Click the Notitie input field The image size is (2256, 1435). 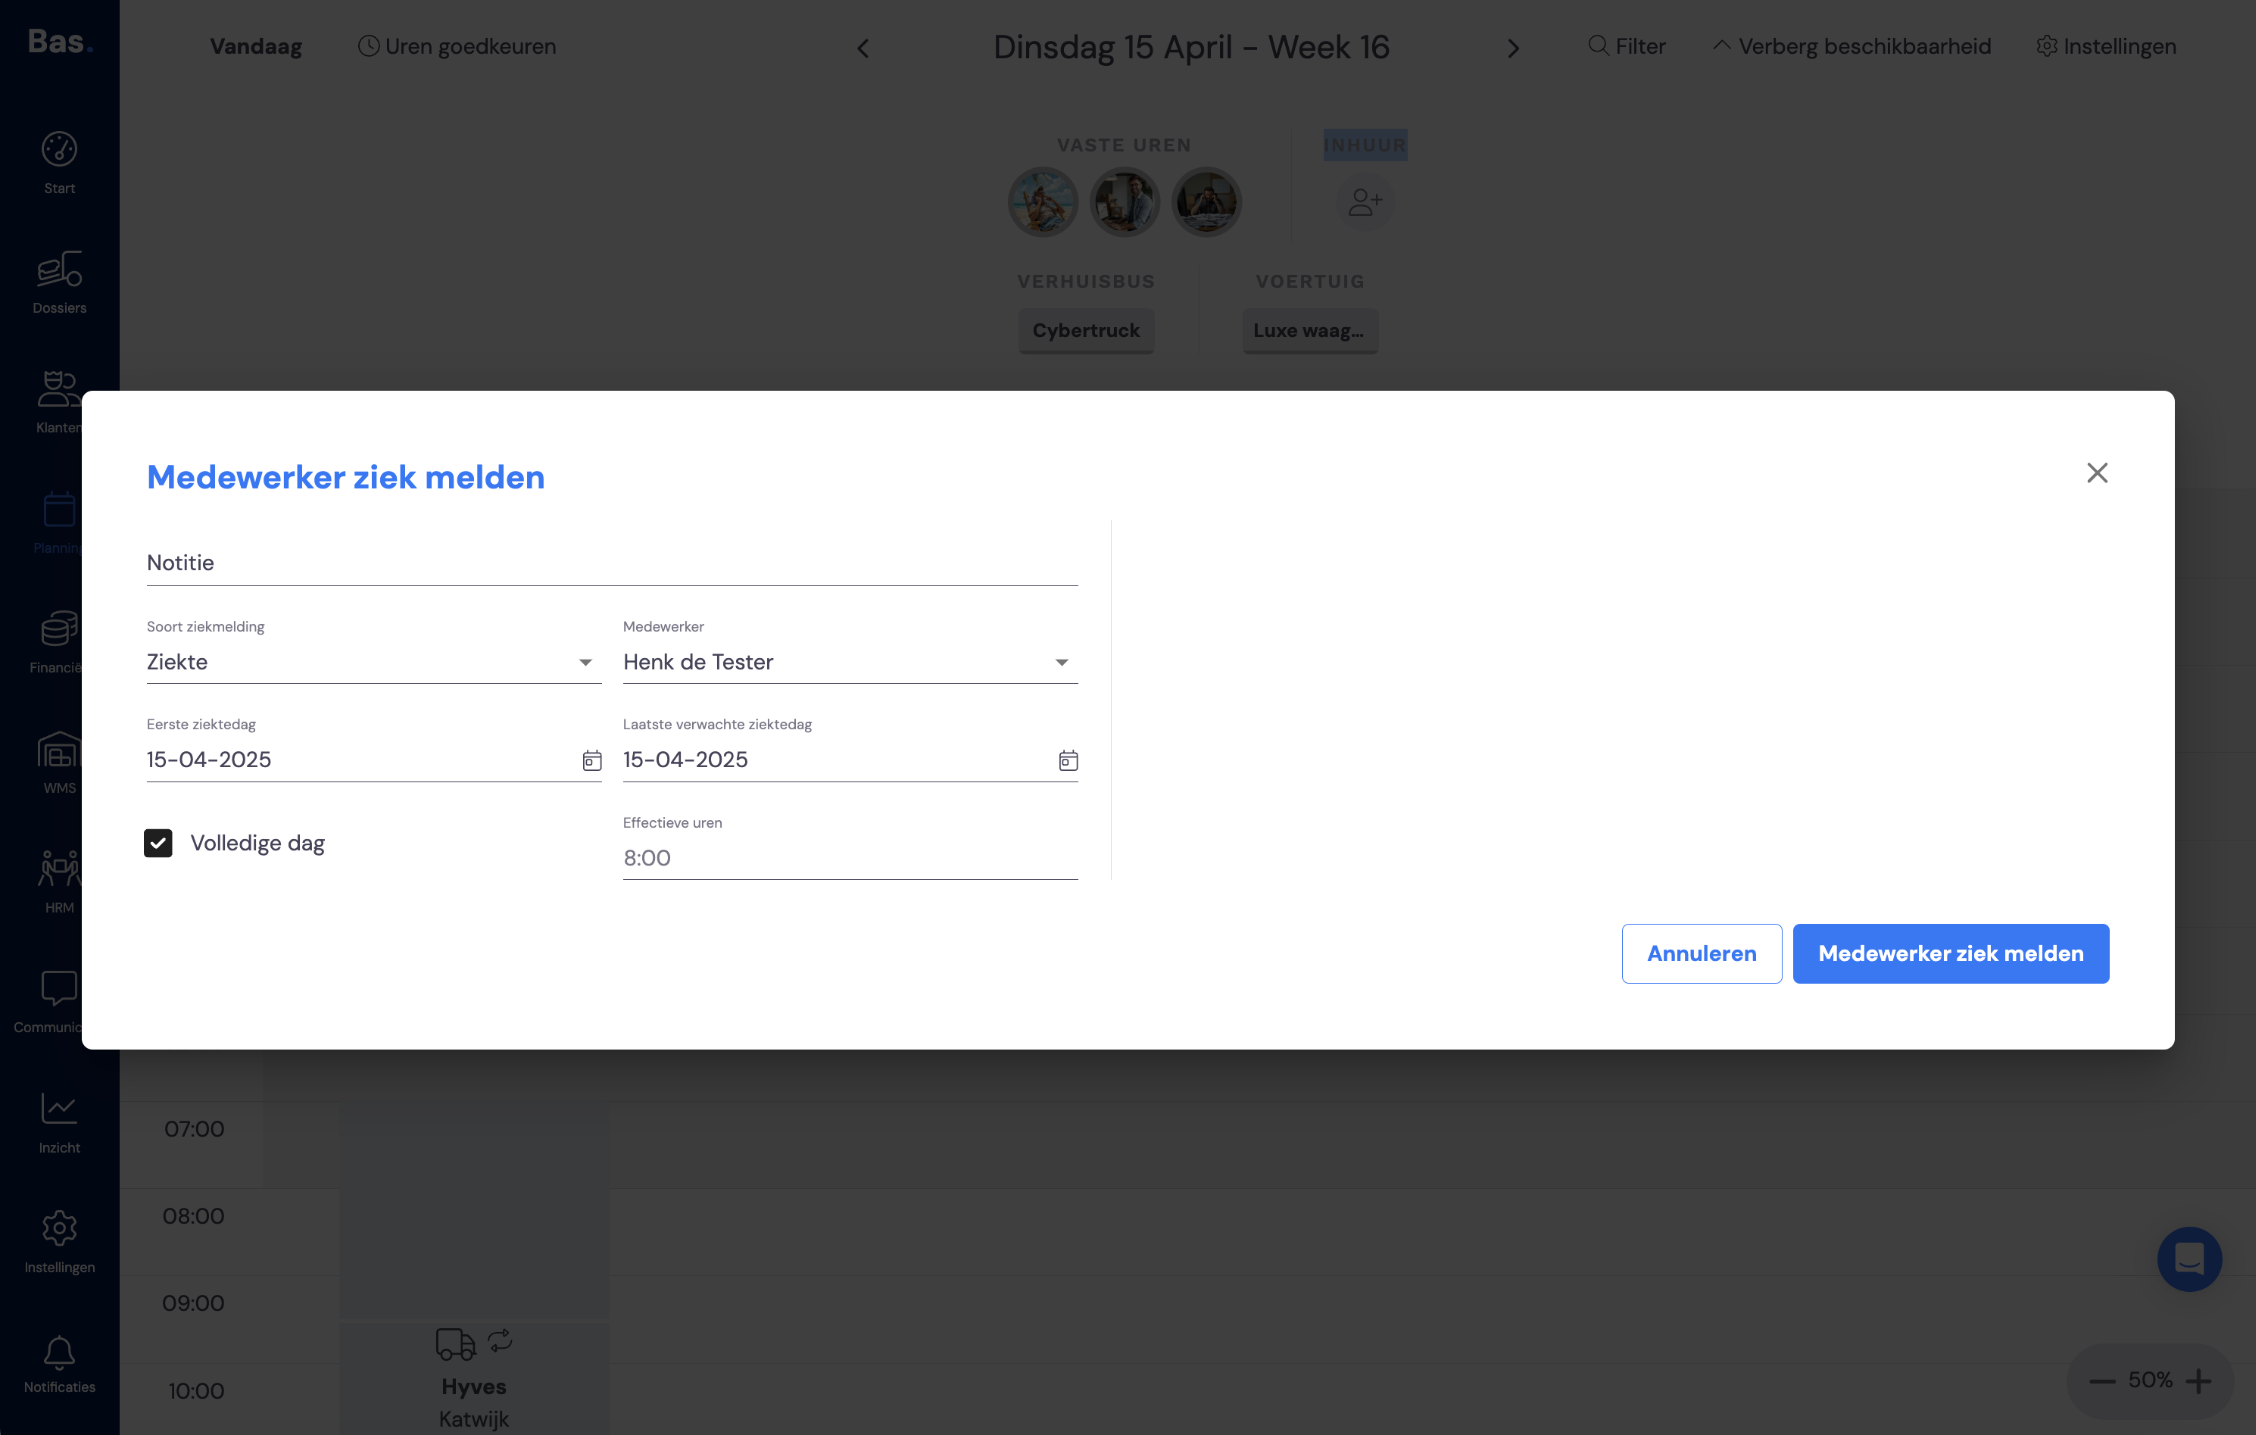coord(612,563)
